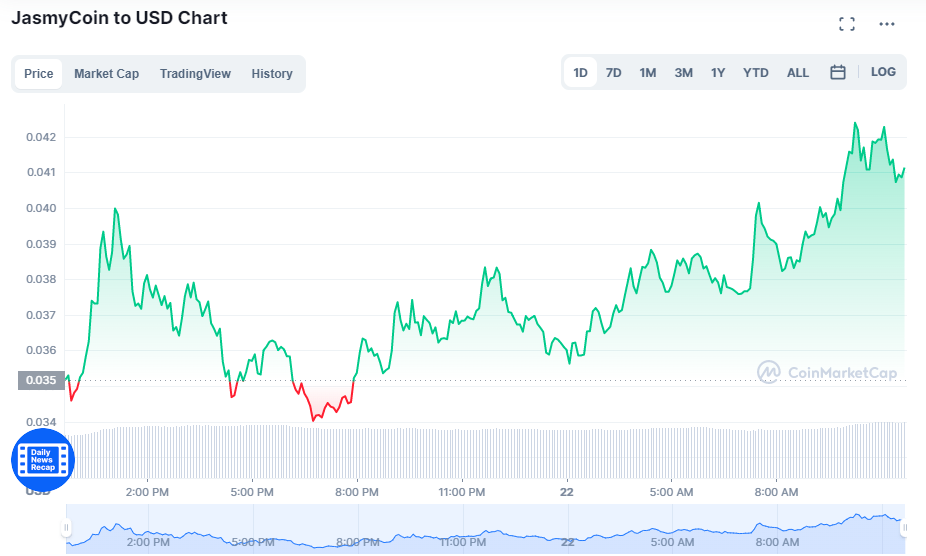The width and height of the screenshot is (926, 556).
Task: Click the 0.034 y-axis label
Action: pos(41,422)
